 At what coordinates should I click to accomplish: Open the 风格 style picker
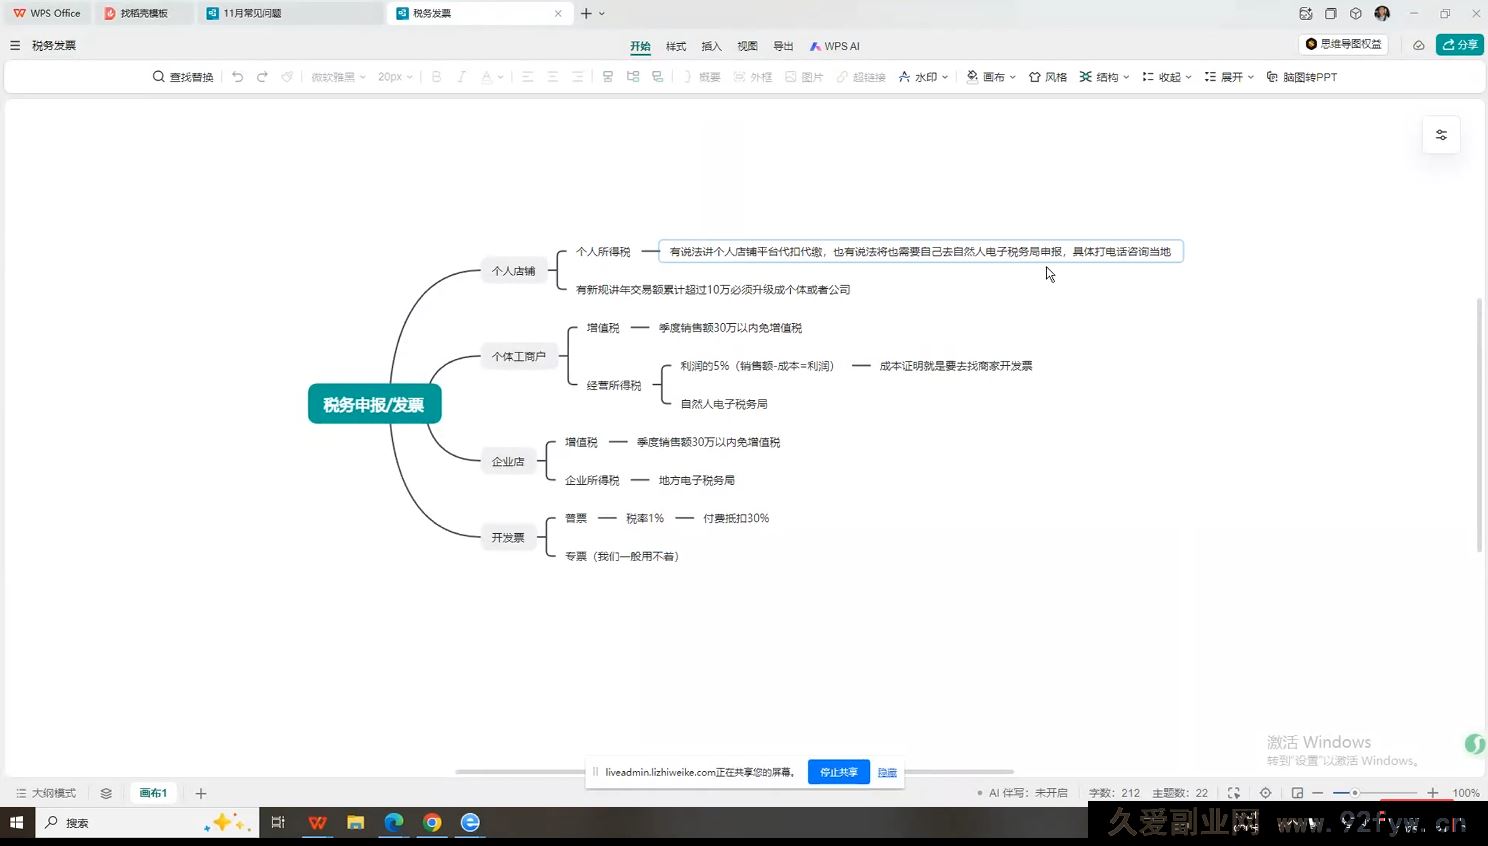1047,77
